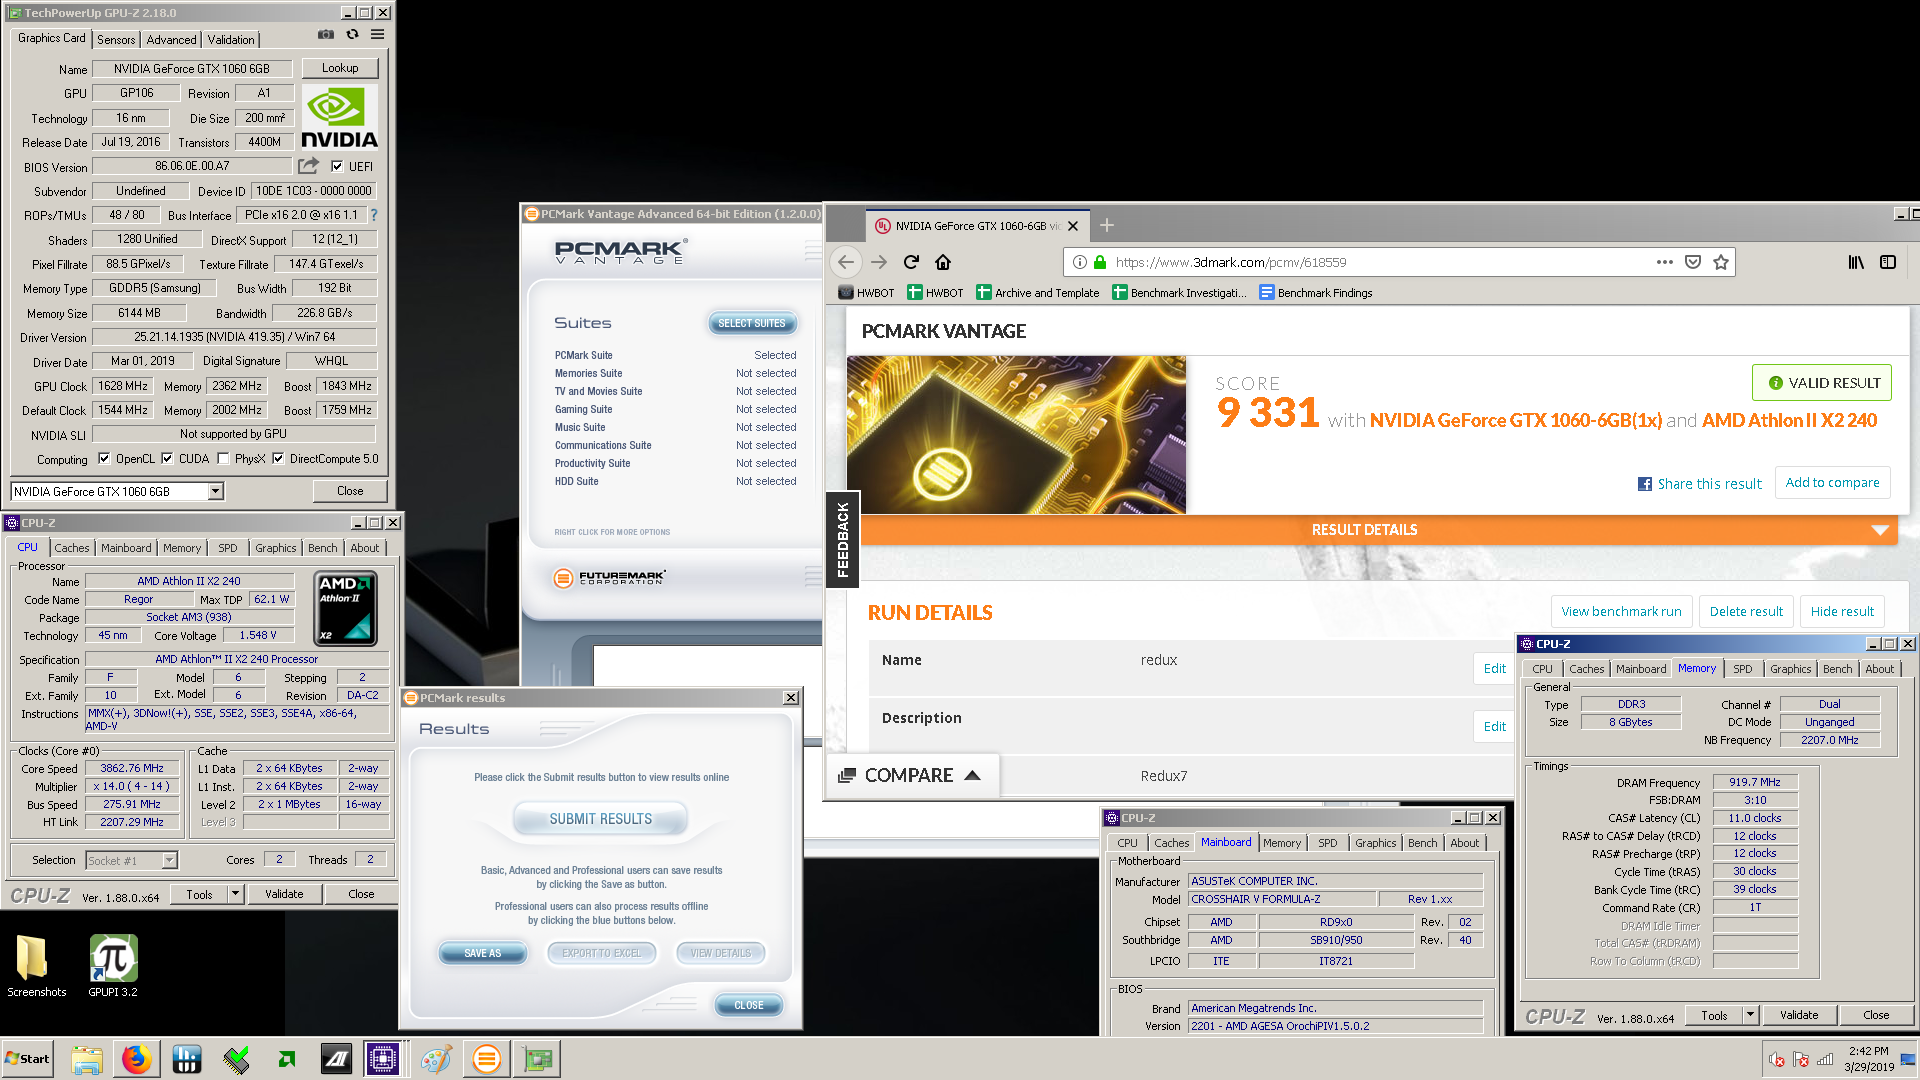Screen dimensions: 1920x1080
Task: Open the Socket #1 selection dropdown
Action: point(169,860)
